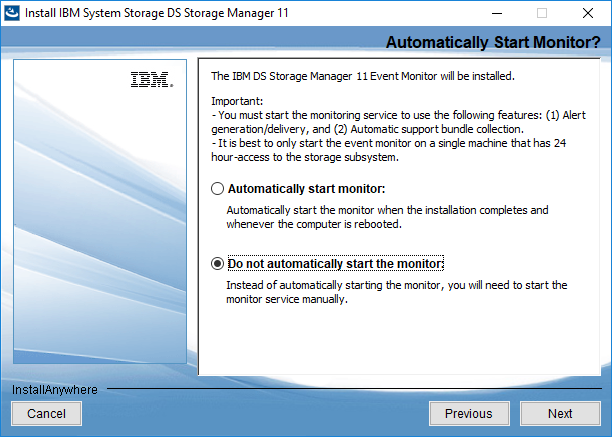
Task: Proceed with the Next button
Action: pos(560,414)
